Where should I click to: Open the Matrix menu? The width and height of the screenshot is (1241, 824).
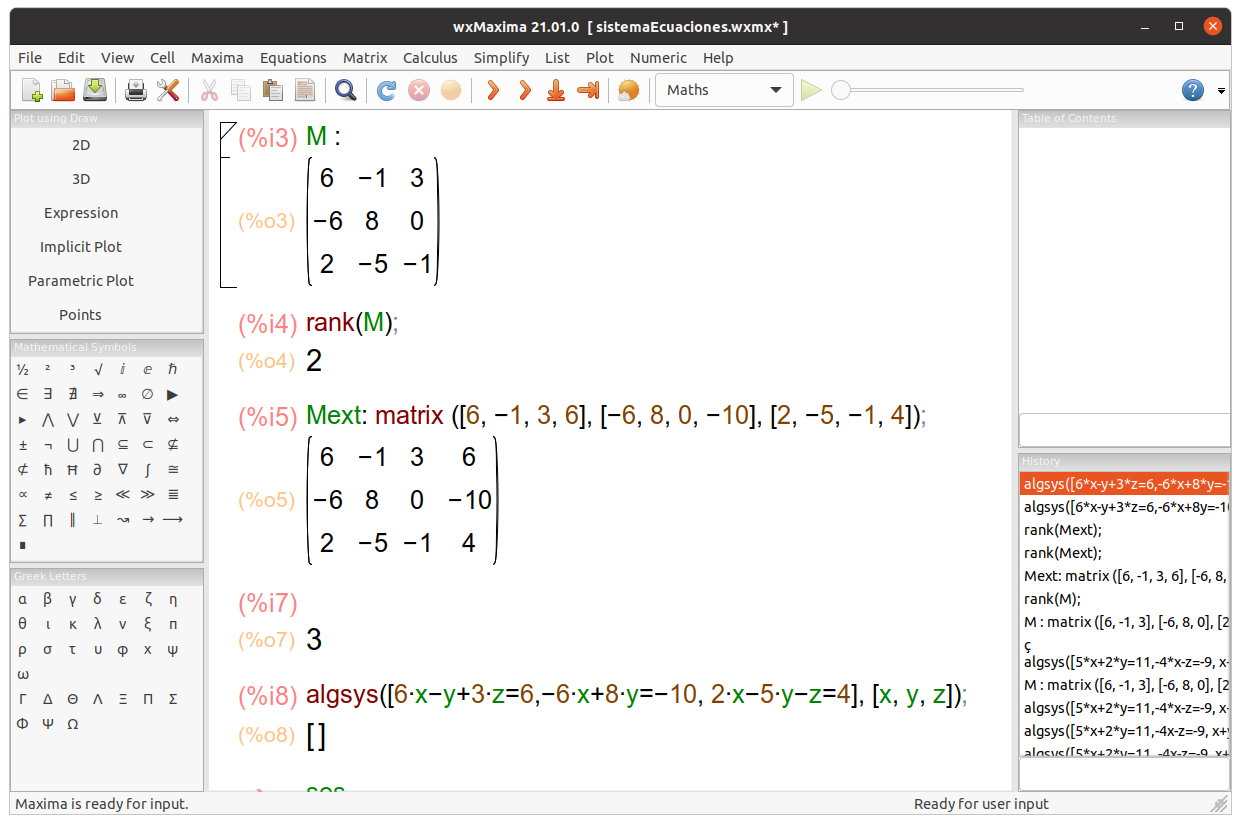365,57
